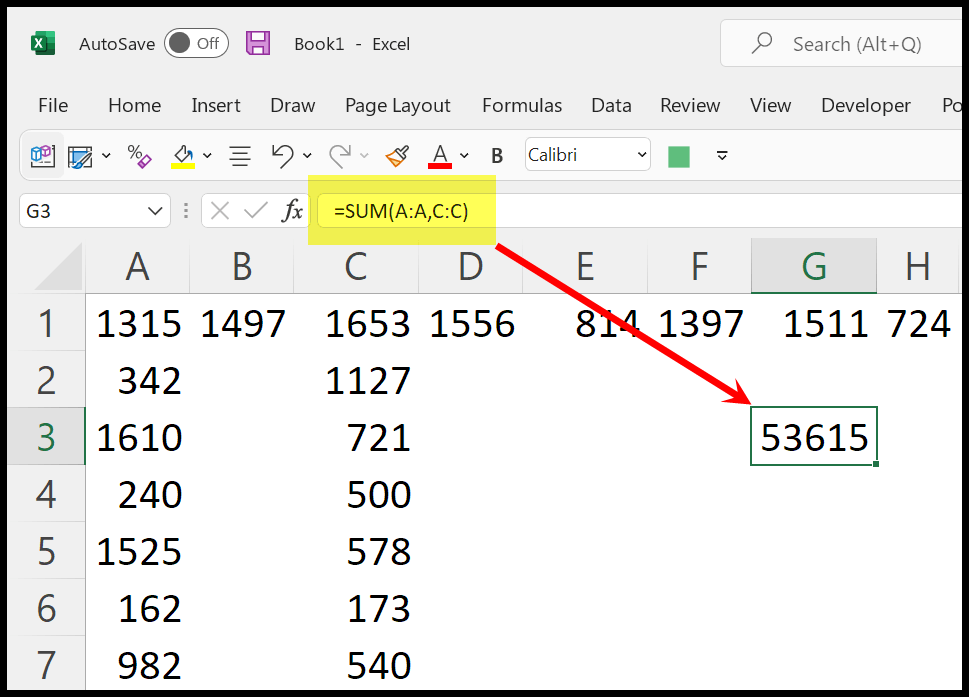969x697 pixels.
Task: Open the File menu
Action: pos(53,105)
